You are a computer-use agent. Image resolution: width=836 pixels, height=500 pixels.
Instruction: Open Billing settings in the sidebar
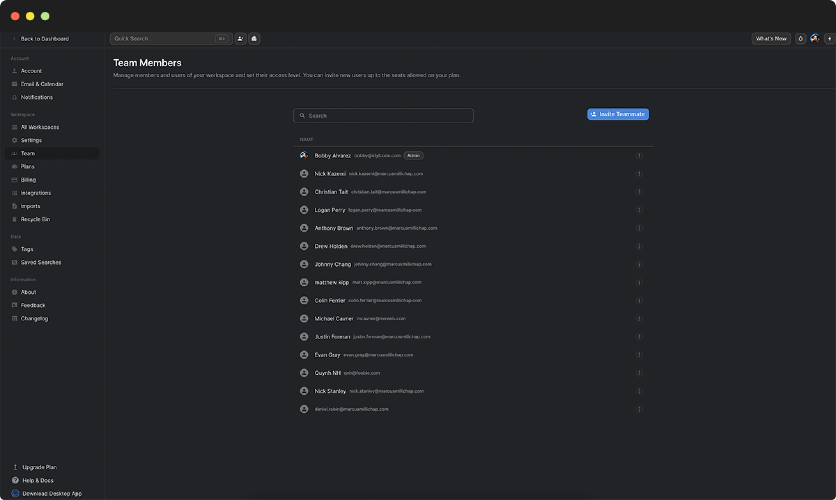click(28, 180)
